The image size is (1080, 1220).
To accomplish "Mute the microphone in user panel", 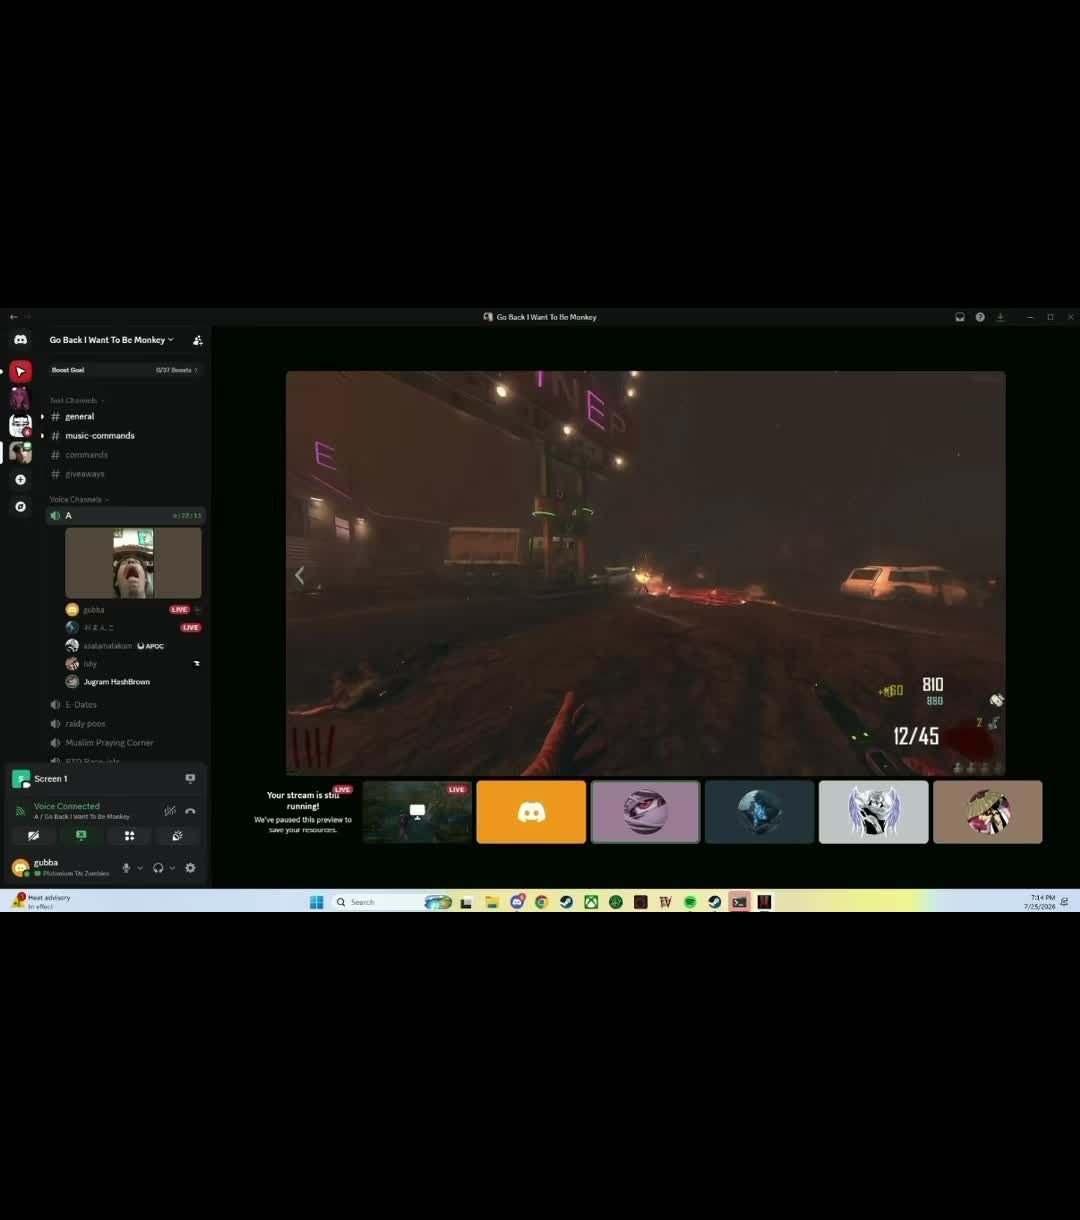I will [x=126, y=868].
